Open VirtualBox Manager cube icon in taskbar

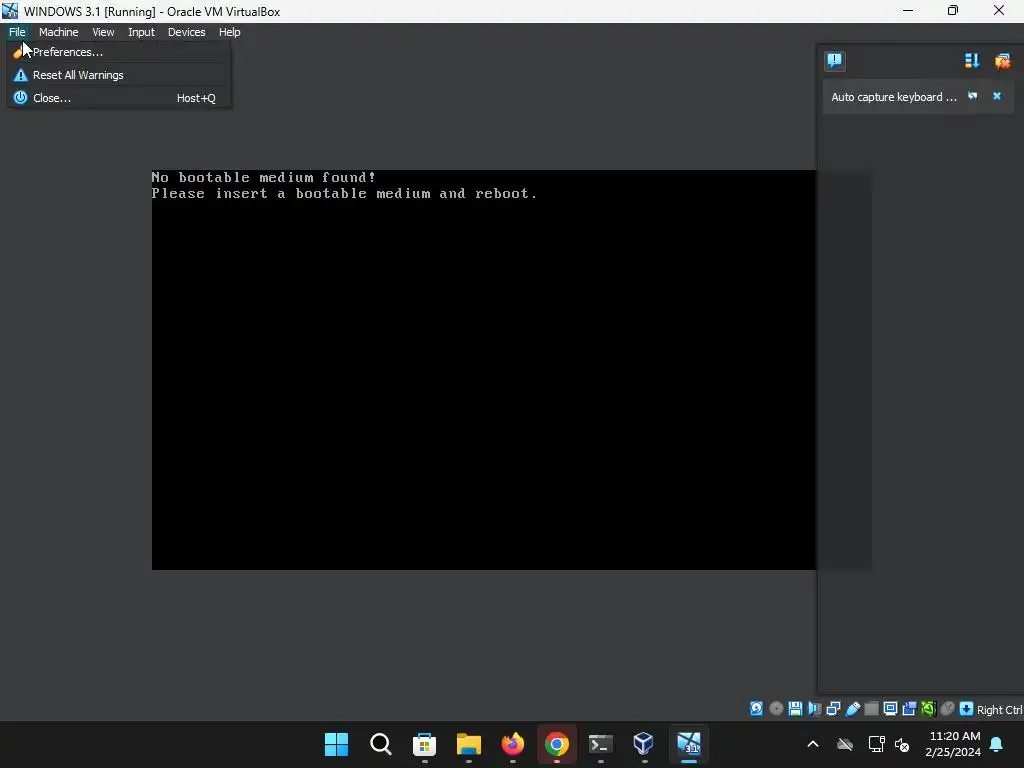[644, 744]
